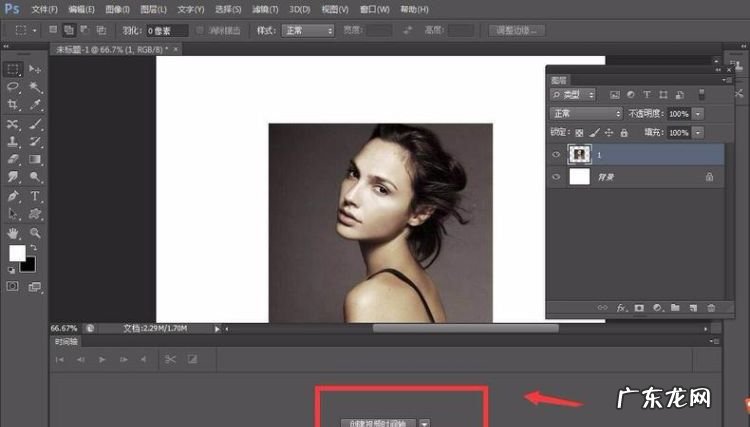750x427 pixels.
Task: Open the 滤镜(T) menu
Action: tap(264, 9)
